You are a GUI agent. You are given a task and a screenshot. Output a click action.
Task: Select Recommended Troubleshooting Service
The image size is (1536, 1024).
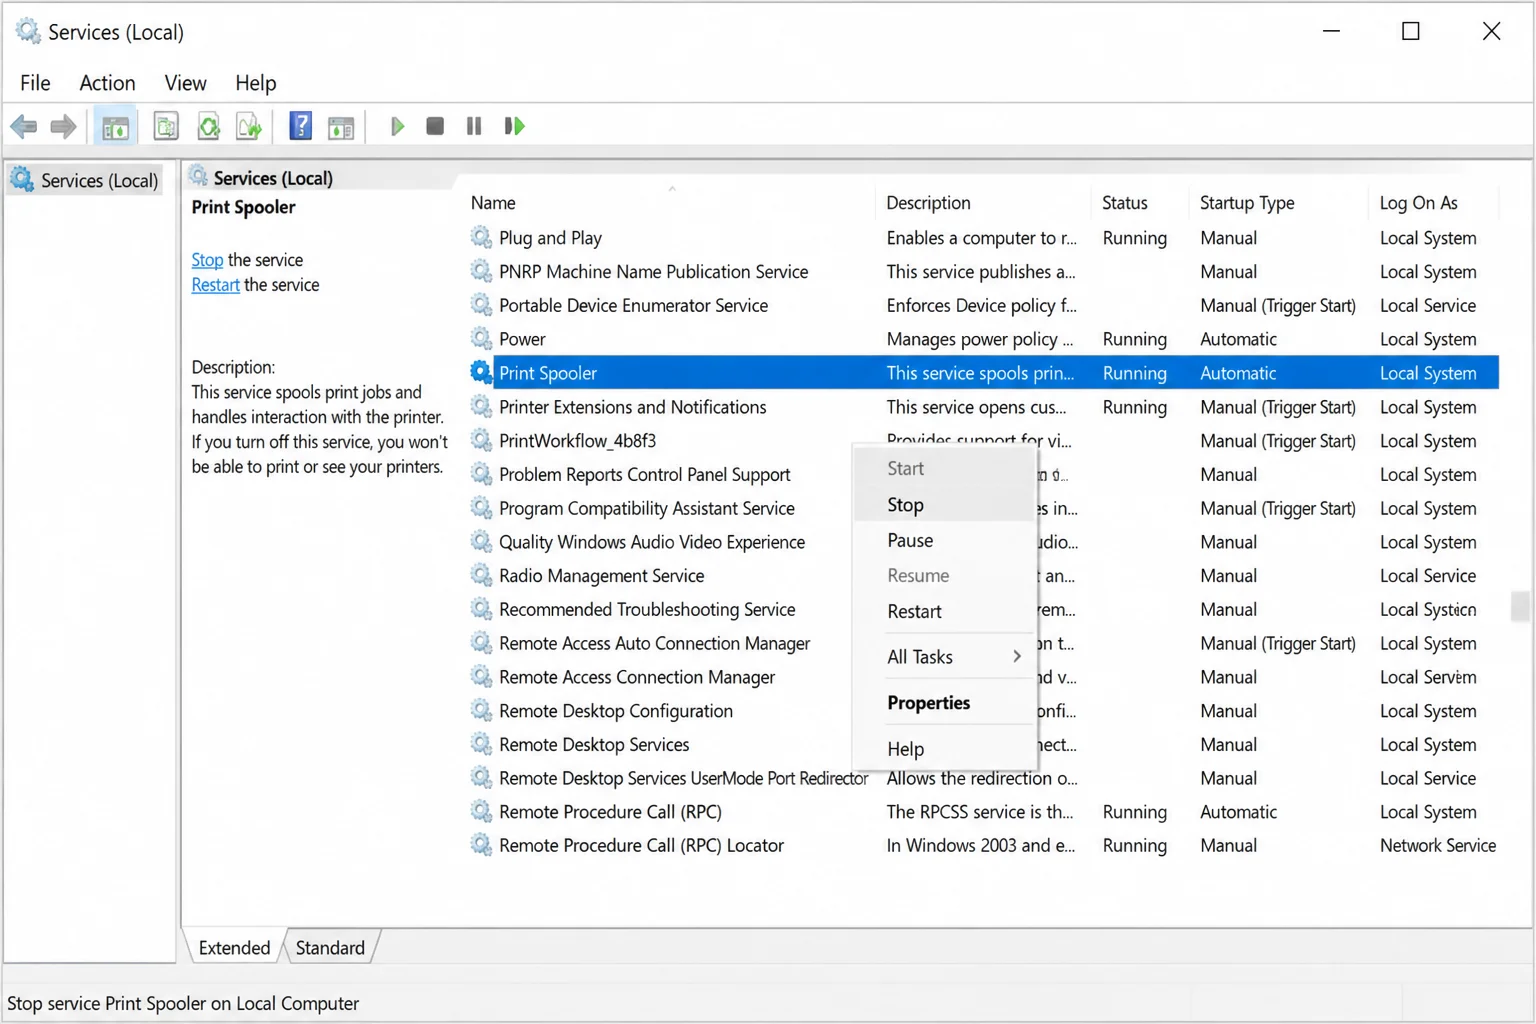click(x=647, y=609)
